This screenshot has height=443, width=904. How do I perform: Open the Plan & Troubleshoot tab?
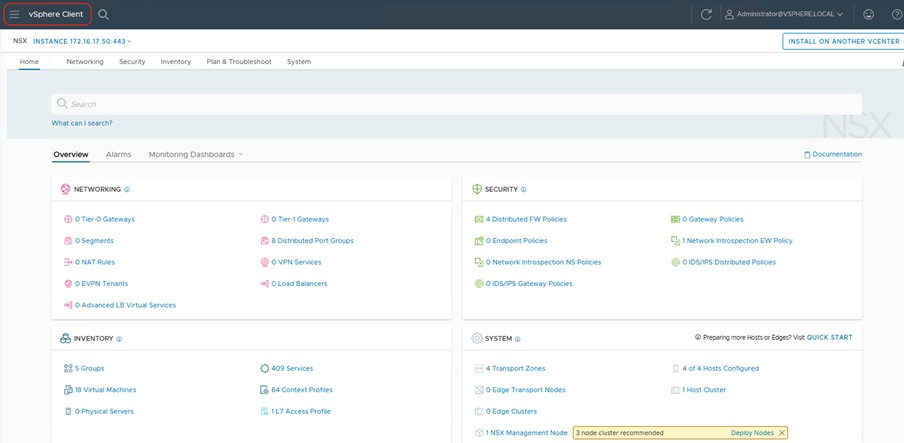(239, 62)
